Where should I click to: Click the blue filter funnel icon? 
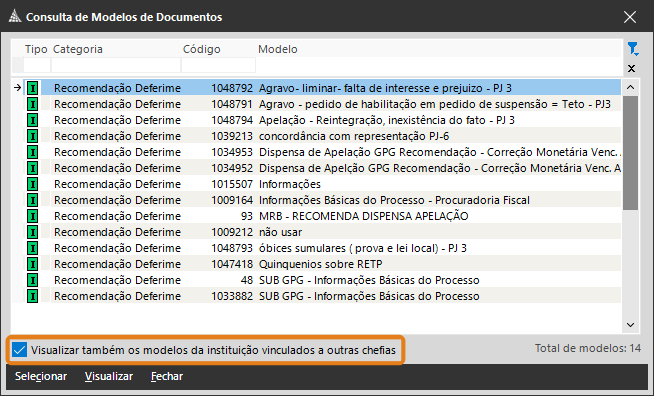click(633, 49)
